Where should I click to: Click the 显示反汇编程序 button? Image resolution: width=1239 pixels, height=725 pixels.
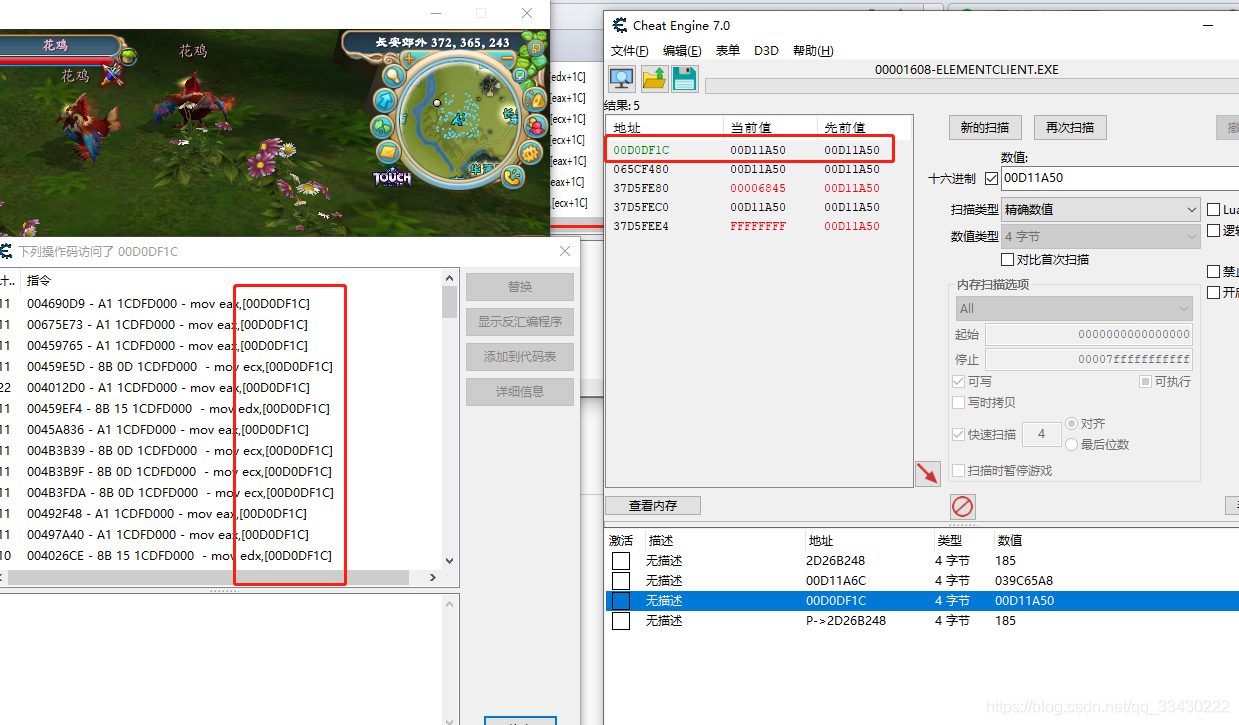[x=520, y=322]
